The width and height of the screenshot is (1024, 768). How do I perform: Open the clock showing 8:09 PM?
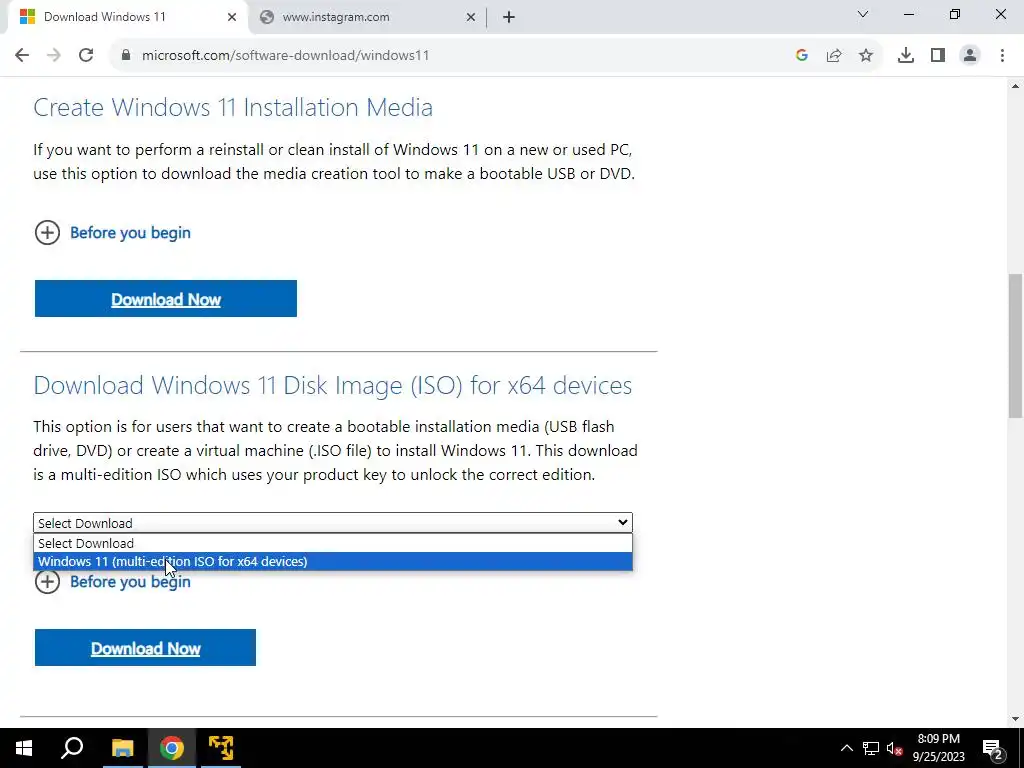tap(938, 748)
